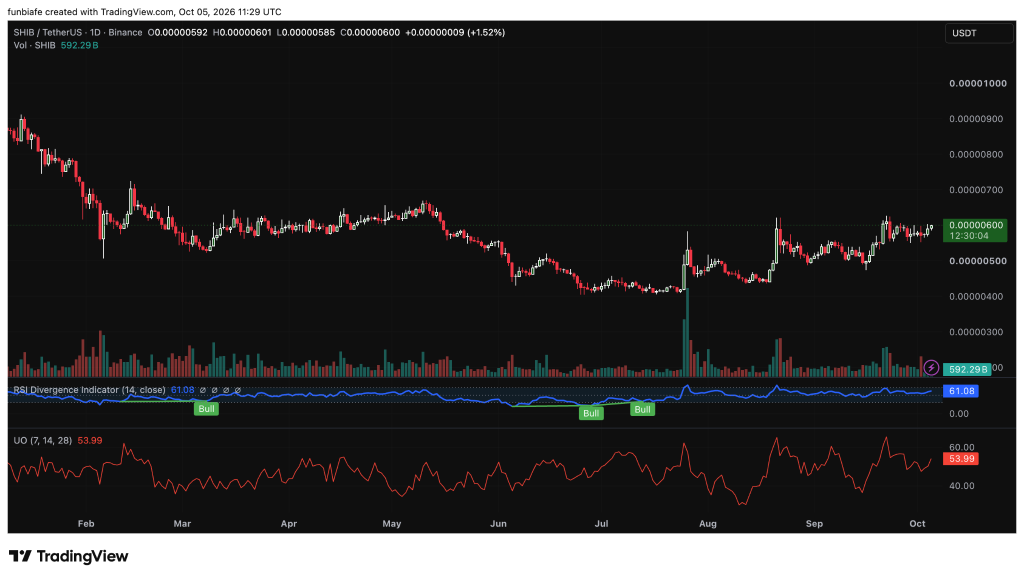Click the 61.08 value in RSI legend

point(183,390)
